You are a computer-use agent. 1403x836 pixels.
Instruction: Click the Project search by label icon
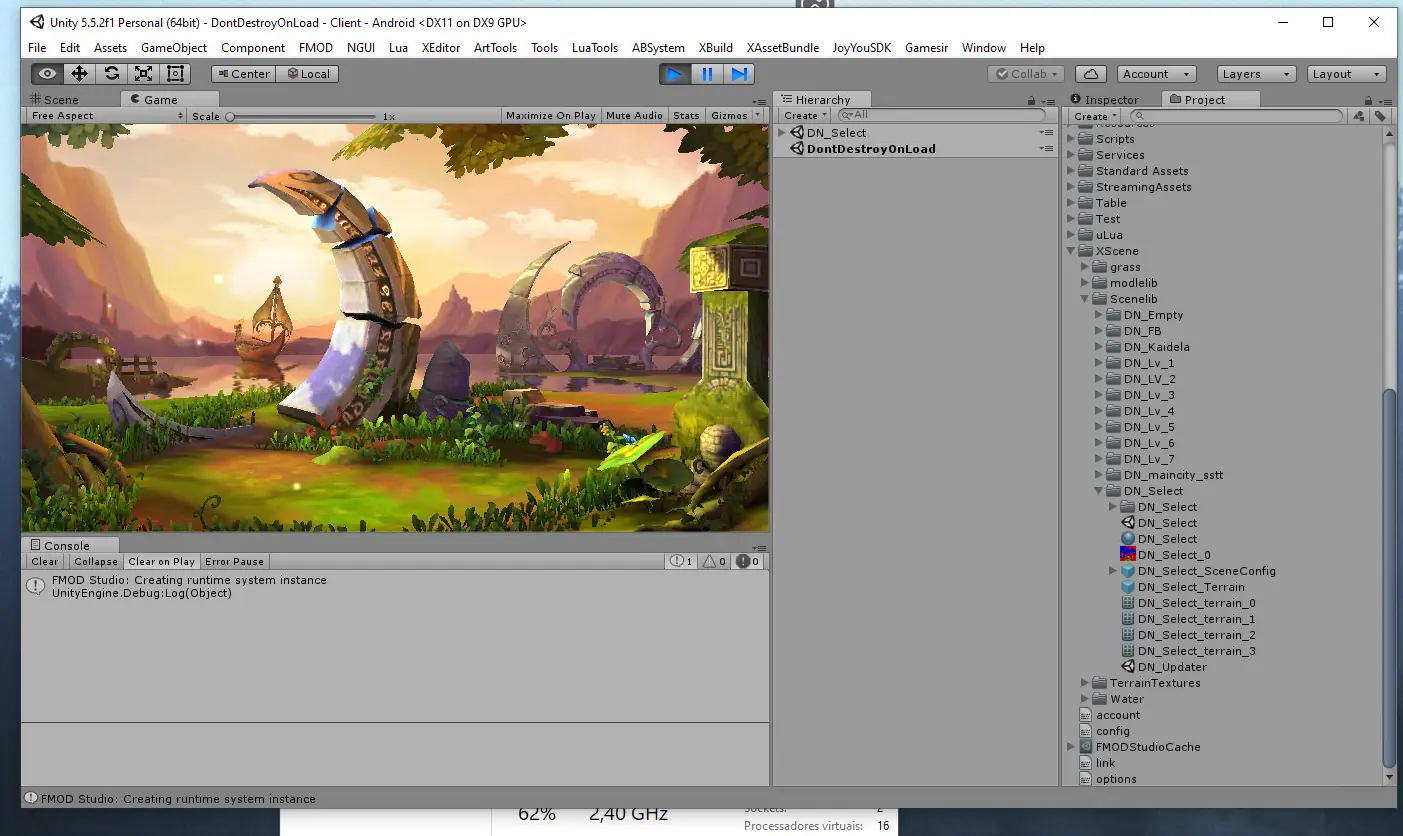[x=1381, y=116]
